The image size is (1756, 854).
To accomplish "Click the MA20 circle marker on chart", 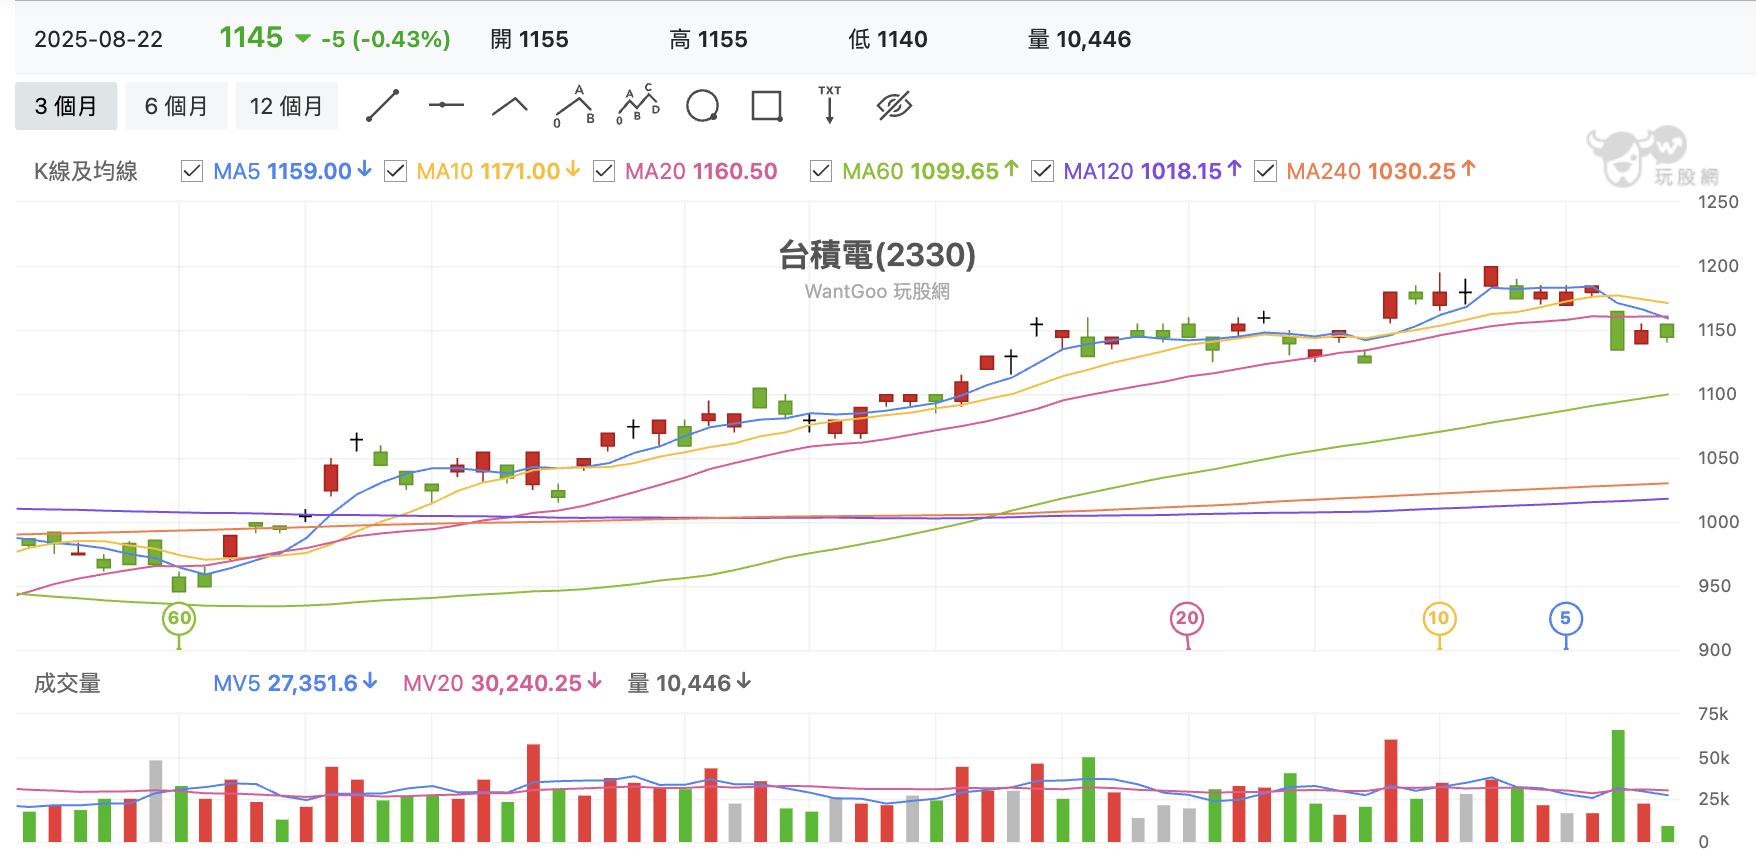I will pyautogui.click(x=1187, y=618).
